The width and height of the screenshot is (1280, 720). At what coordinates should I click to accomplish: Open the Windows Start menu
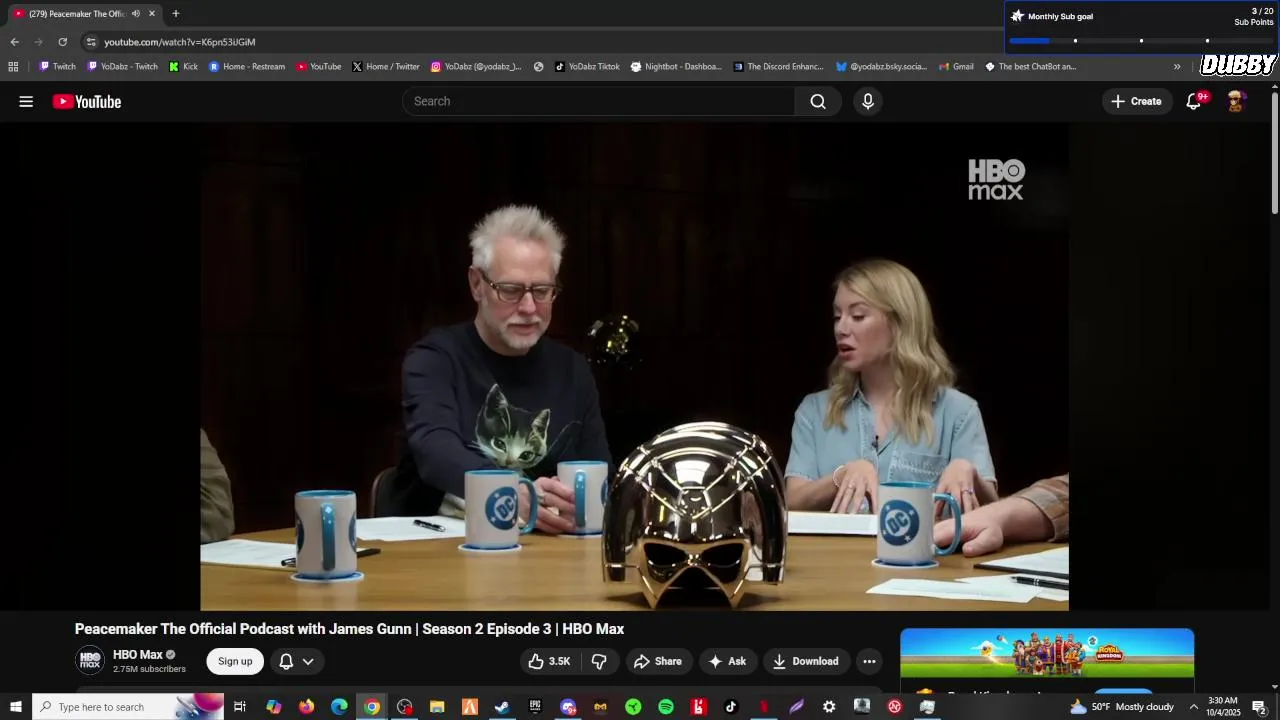pyautogui.click(x=16, y=707)
